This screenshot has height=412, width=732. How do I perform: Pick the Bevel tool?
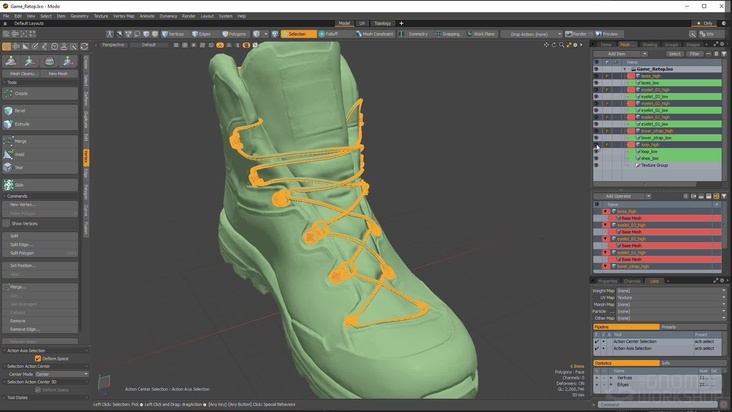(40, 111)
